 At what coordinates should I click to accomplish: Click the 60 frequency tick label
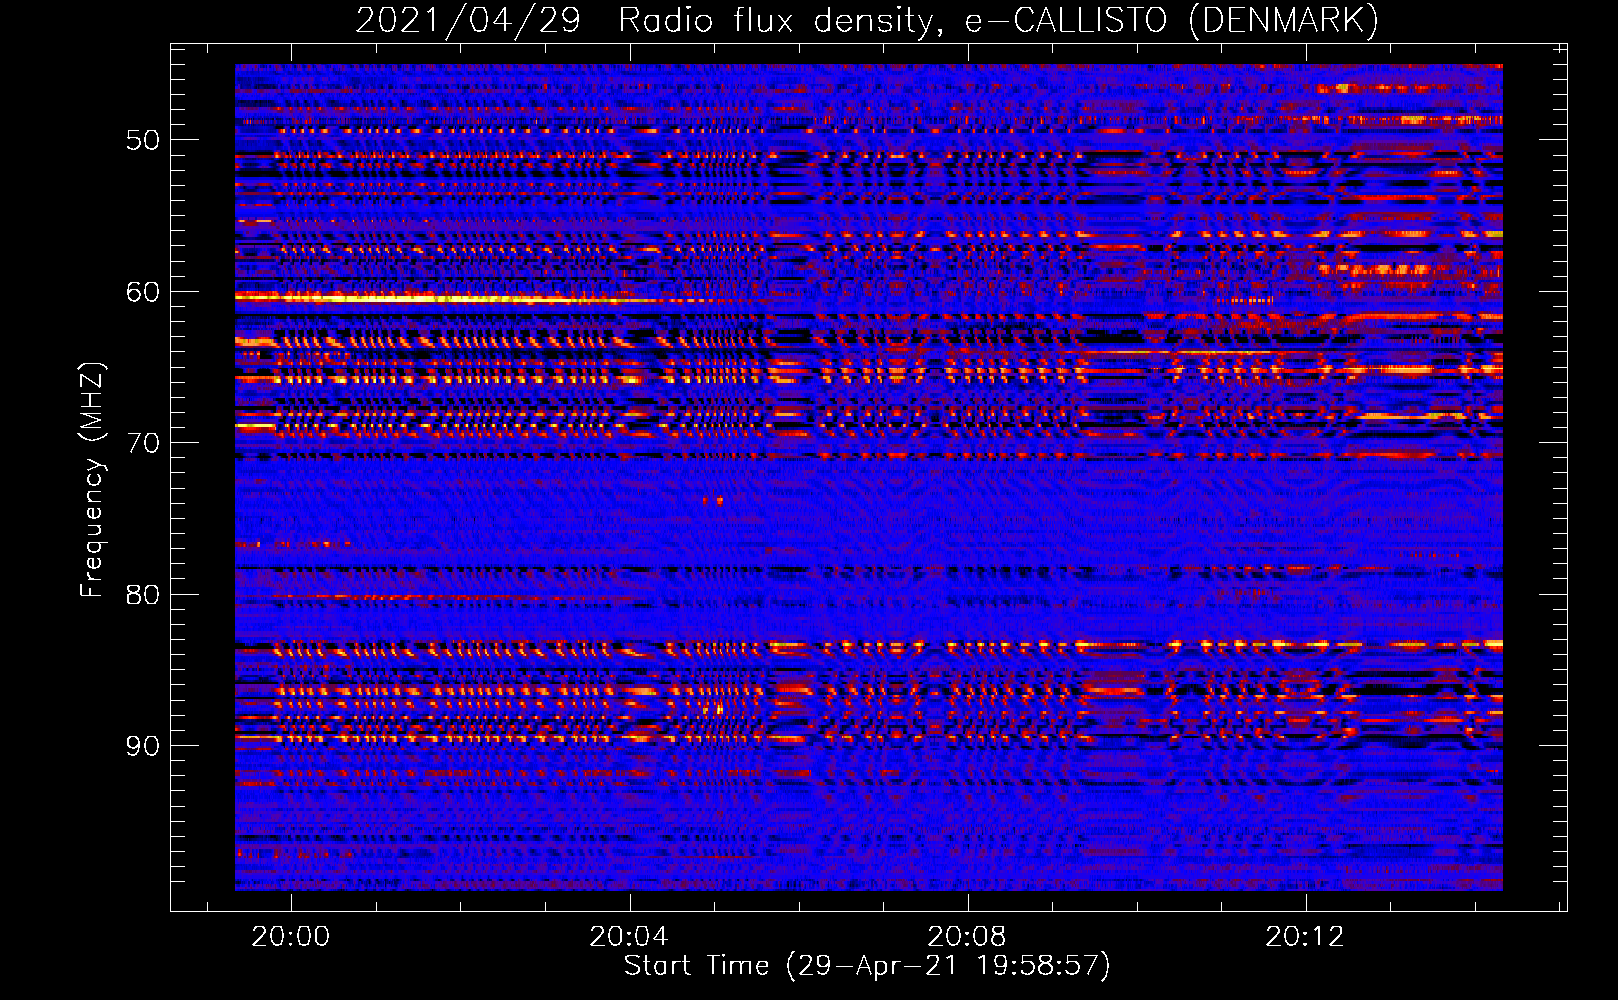pos(143,292)
